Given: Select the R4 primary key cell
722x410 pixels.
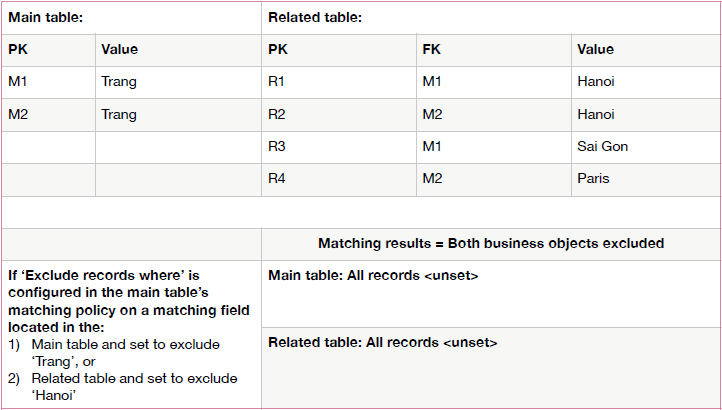Looking at the screenshot, I should (278, 178).
